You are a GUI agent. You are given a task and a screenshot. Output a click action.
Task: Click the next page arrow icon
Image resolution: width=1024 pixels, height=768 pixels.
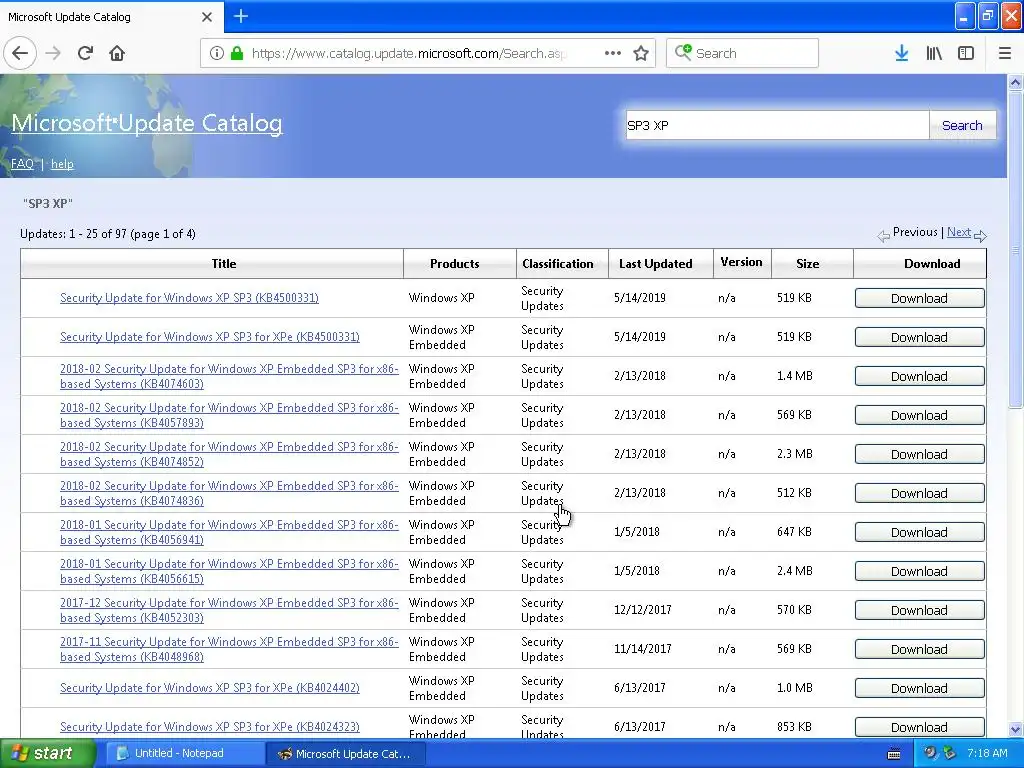point(980,236)
